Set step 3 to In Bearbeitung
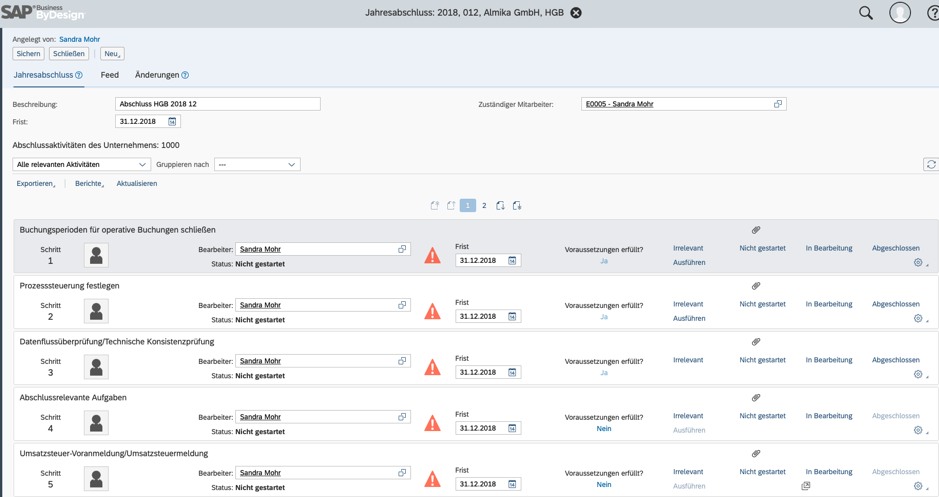 (x=829, y=360)
